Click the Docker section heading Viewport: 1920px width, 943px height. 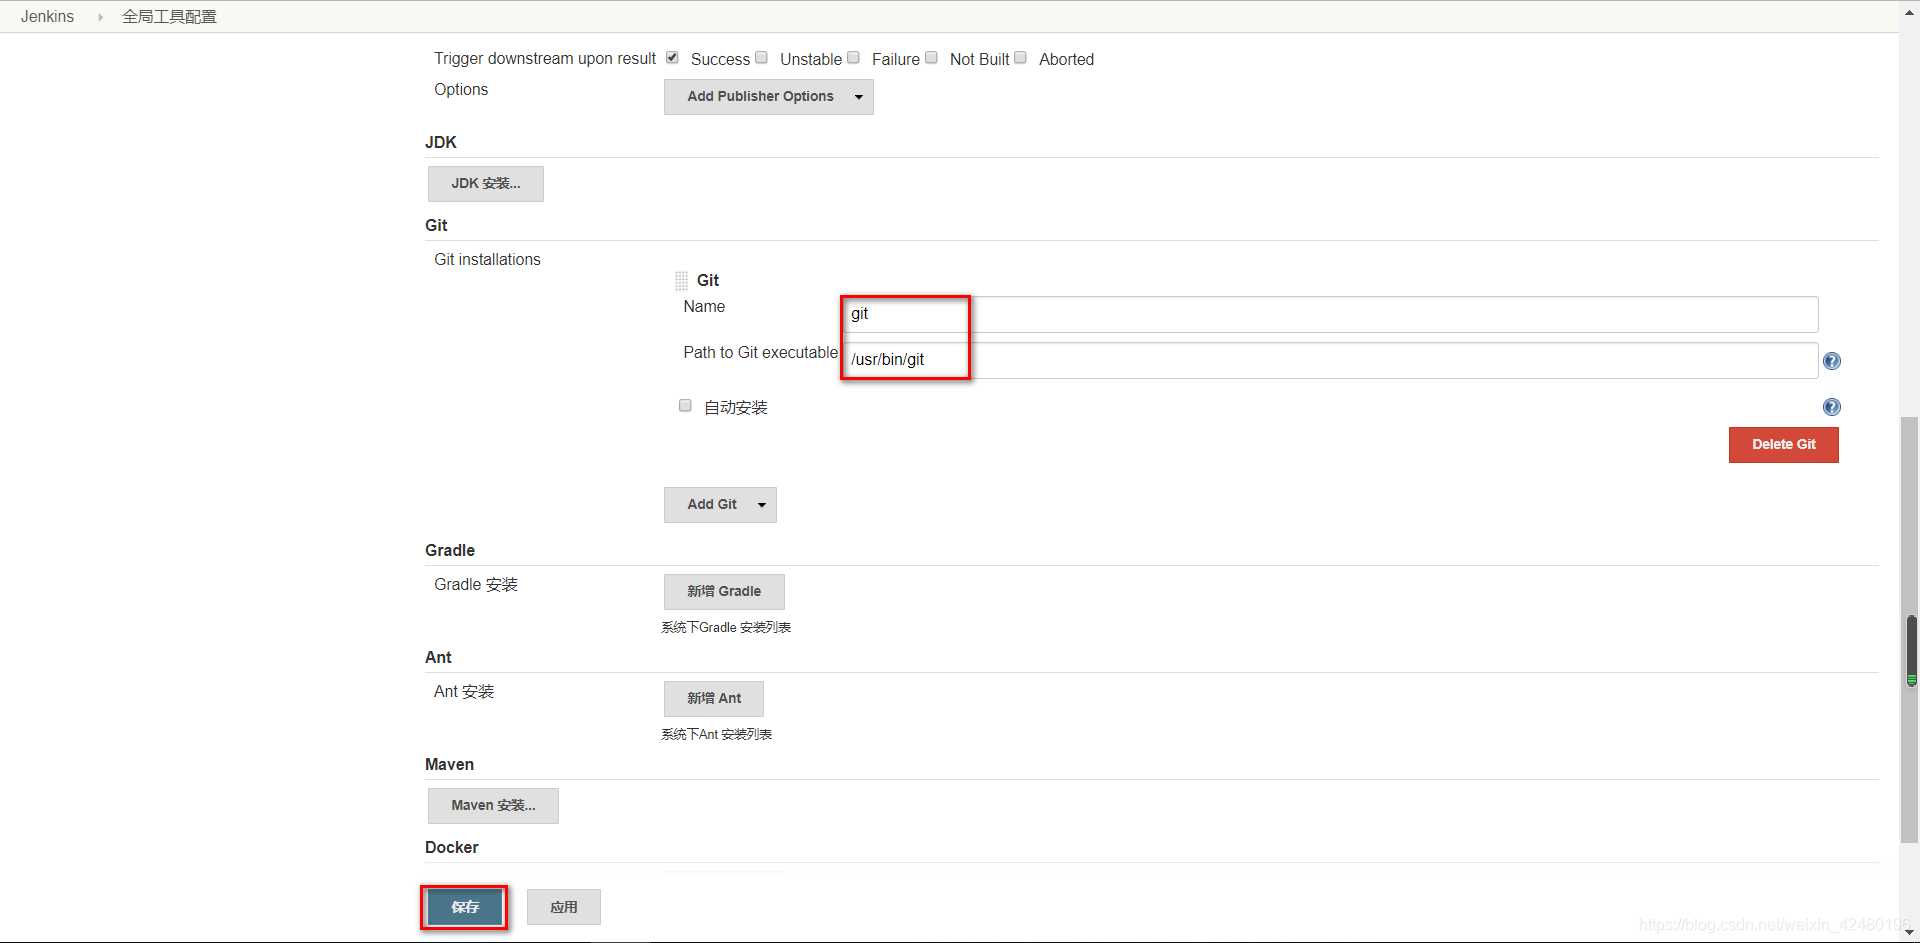point(452,848)
